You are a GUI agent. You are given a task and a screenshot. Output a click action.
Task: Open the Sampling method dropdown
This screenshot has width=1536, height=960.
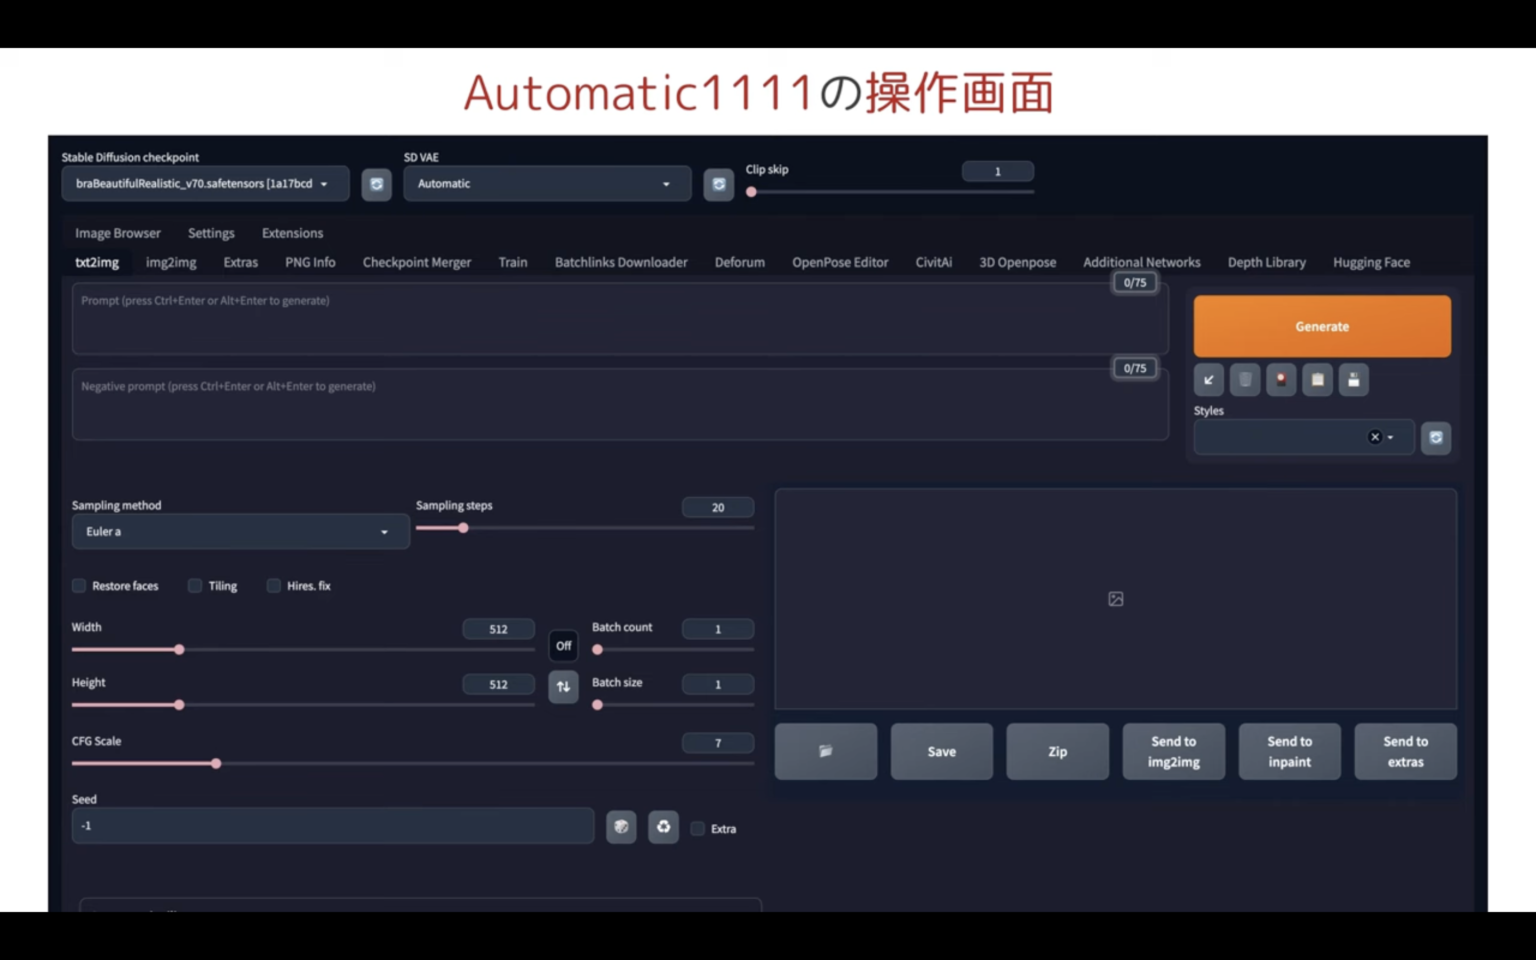(240, 531)
